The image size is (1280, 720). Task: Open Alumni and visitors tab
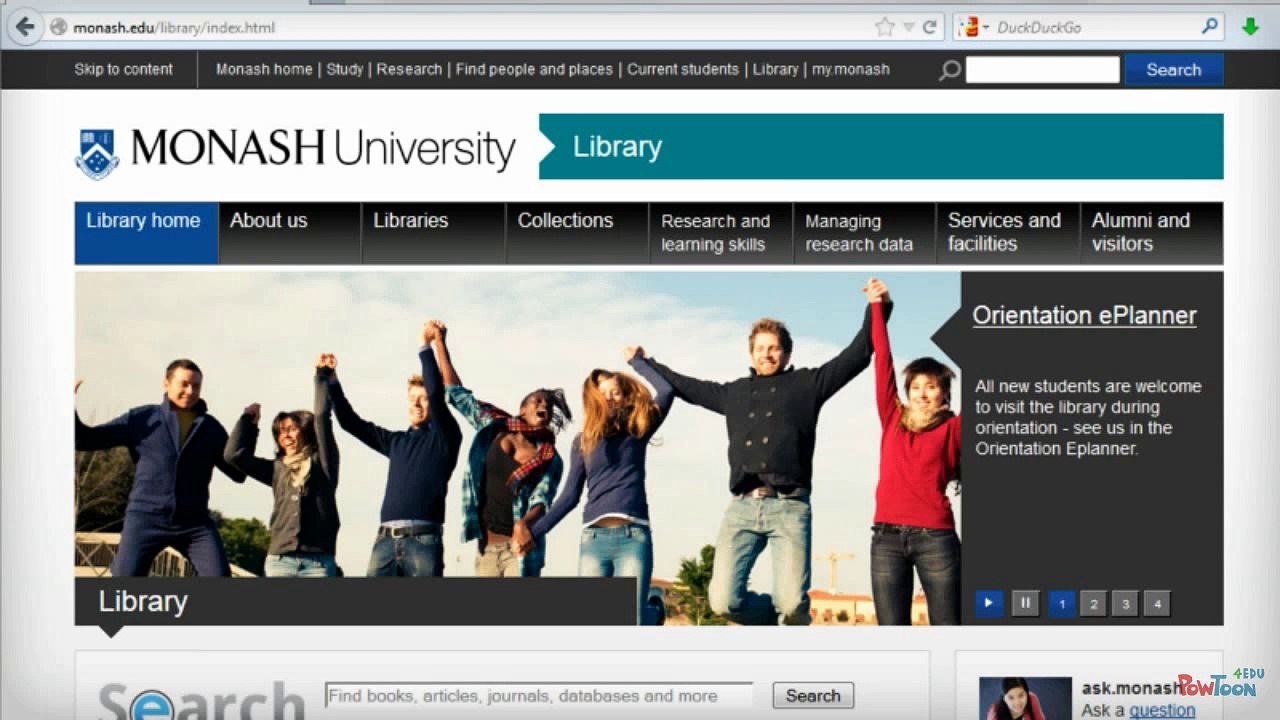[1152, 233]
